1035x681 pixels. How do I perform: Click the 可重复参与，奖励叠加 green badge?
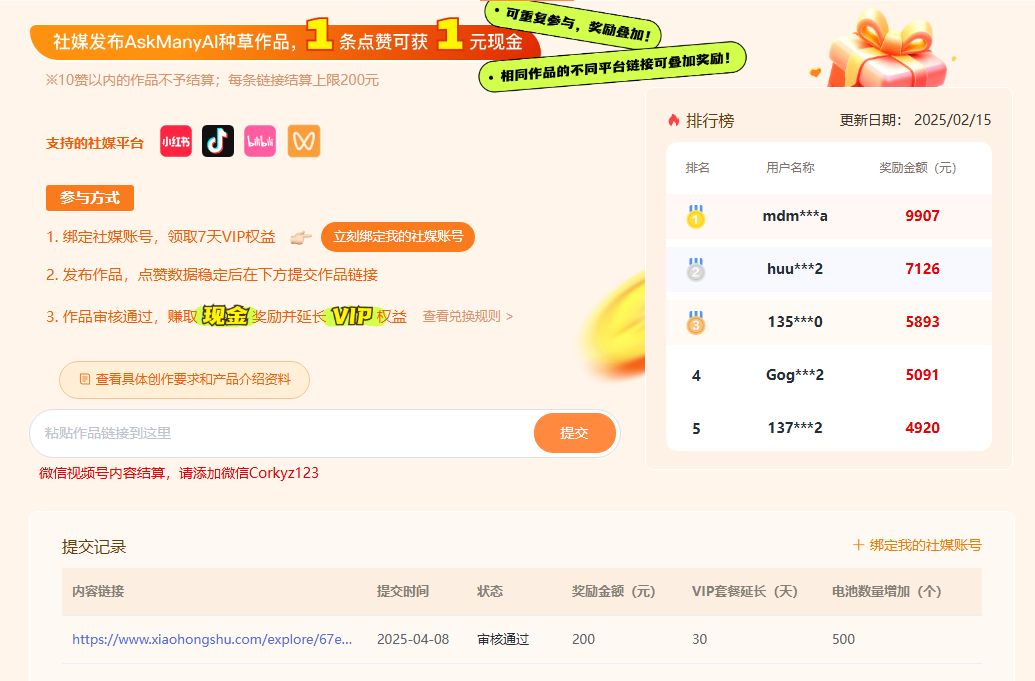pyautogui.click(x=573, y=25)
